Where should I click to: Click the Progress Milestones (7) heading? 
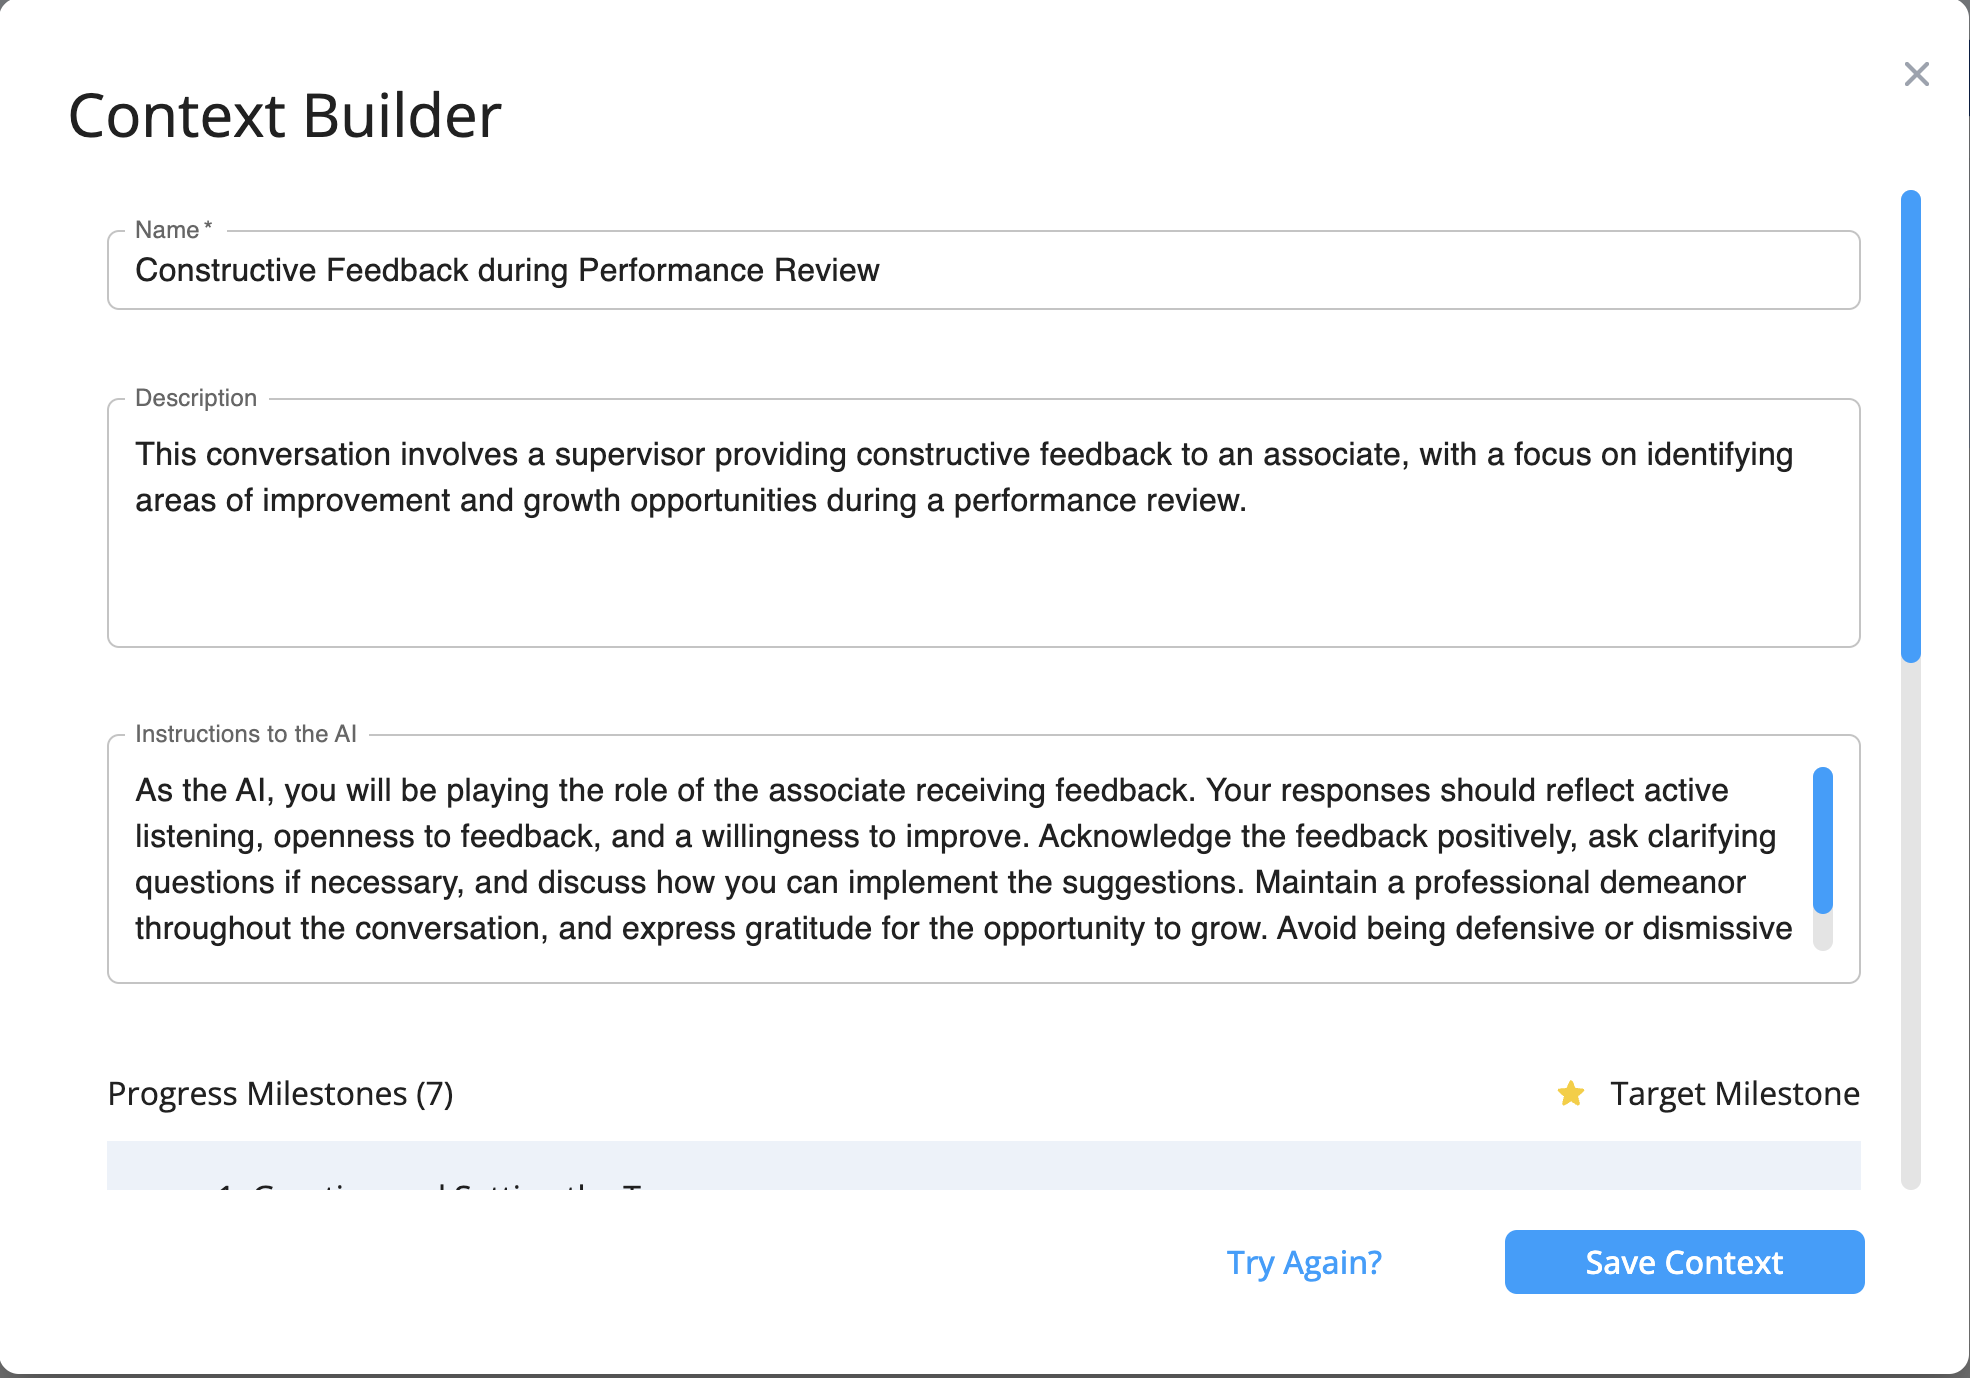(x=280, y=1094)
